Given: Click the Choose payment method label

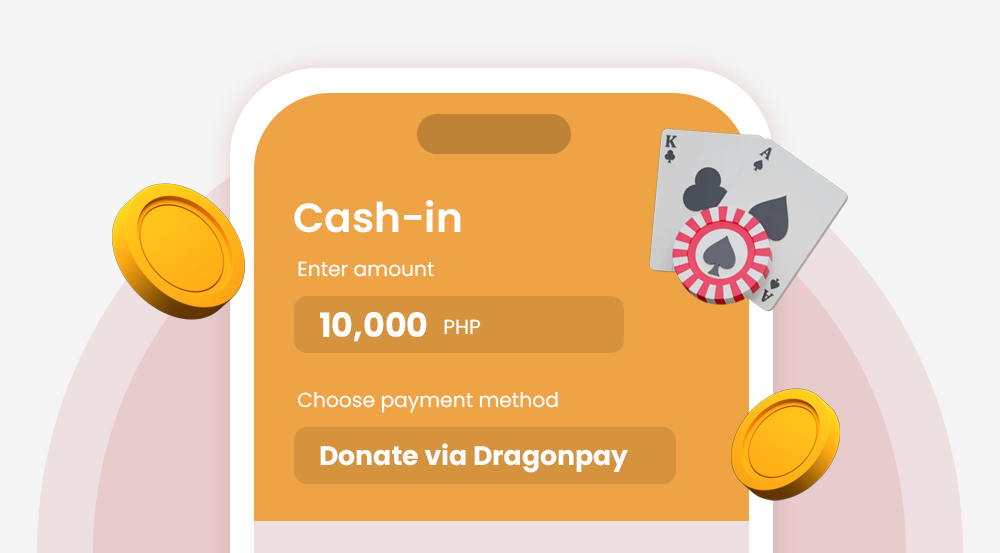Looking at the screenshot, I should (428, 401).
